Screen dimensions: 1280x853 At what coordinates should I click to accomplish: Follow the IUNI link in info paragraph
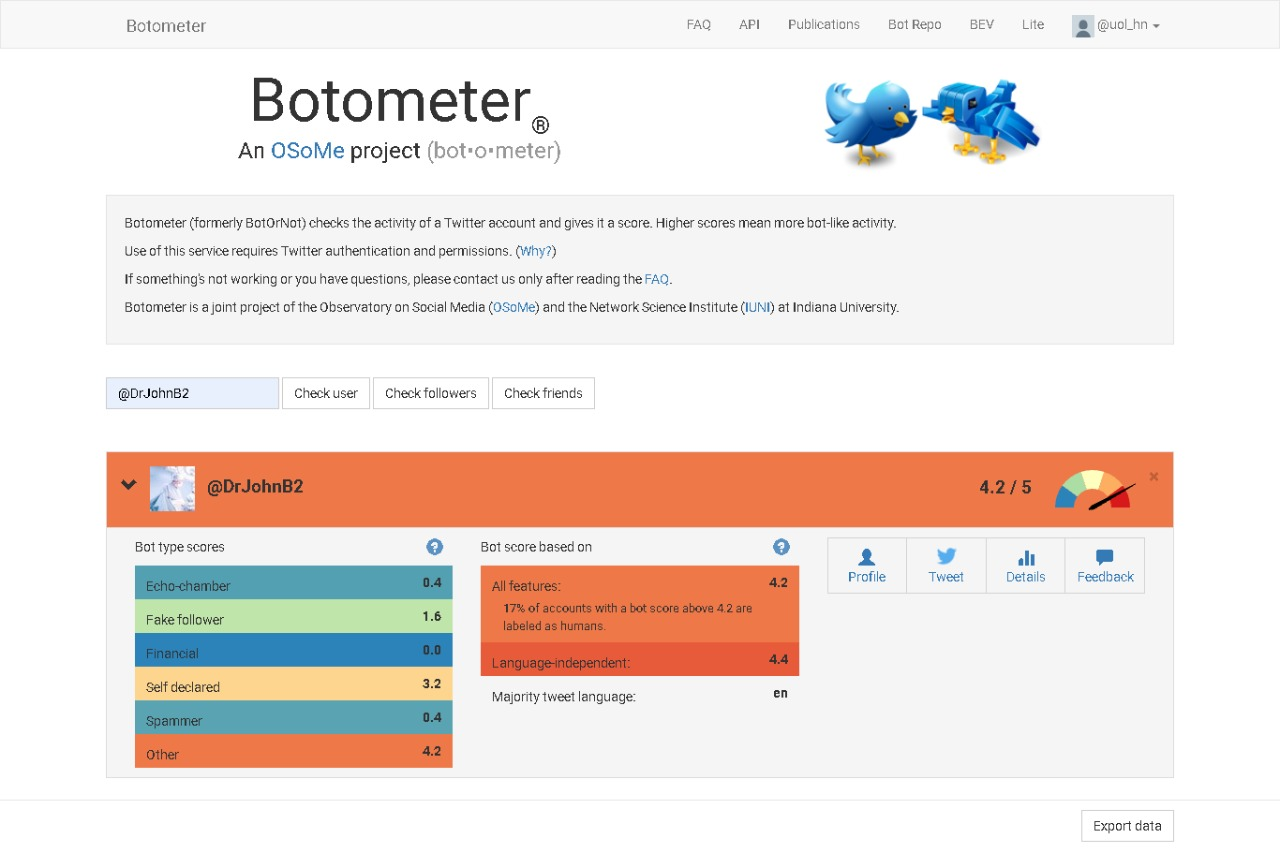[759, 307]
